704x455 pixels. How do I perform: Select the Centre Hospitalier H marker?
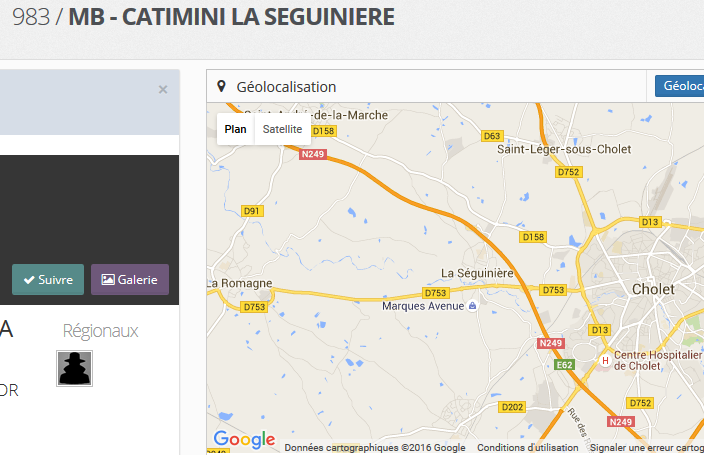(x=604, y=360)
